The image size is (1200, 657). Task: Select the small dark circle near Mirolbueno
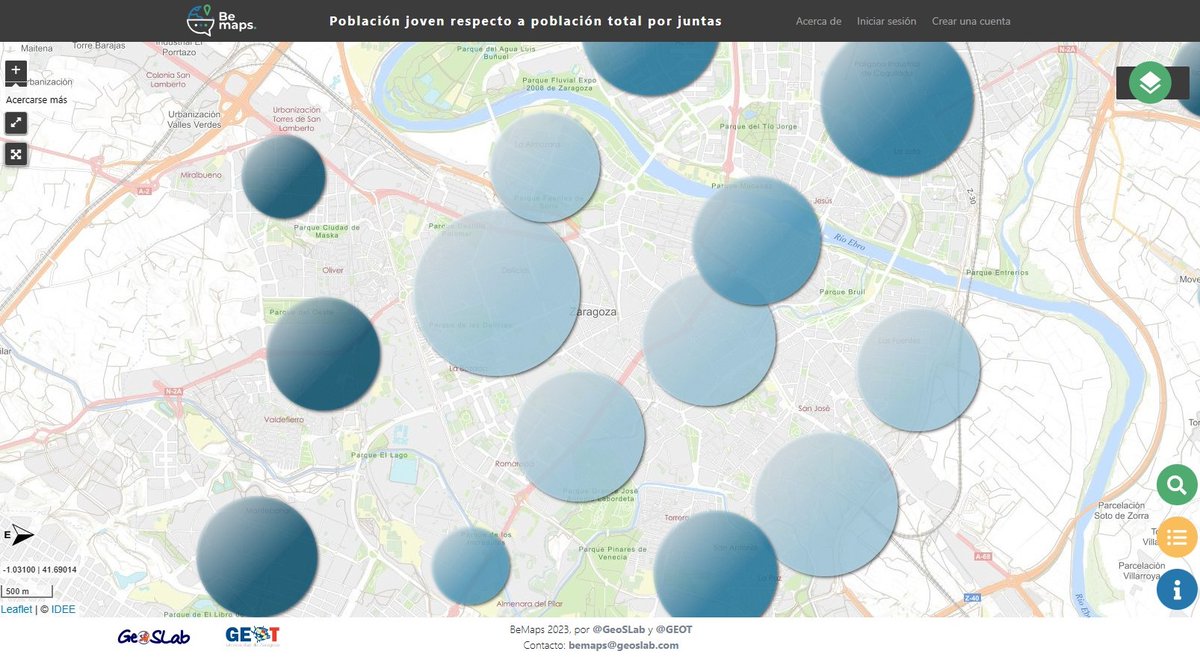[284, 177]
